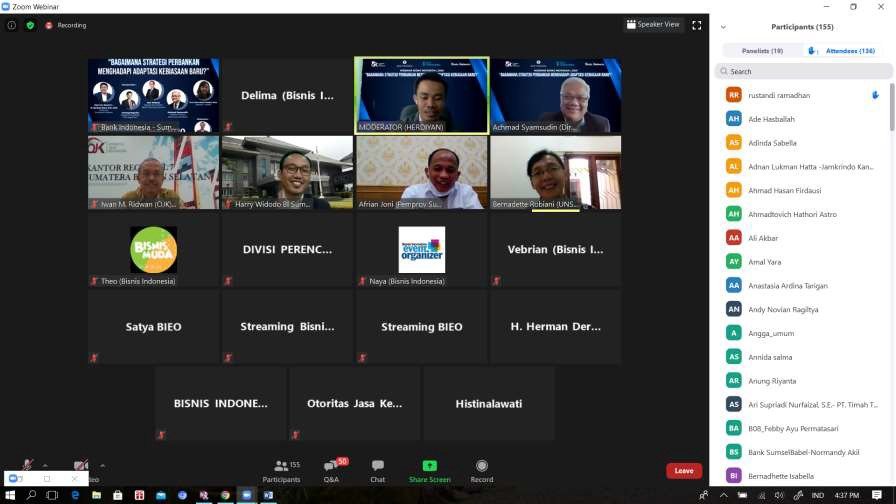Screen dimensions: 896x504
Task: Collapse the Participants panel chevron
Action: (723, 27)
